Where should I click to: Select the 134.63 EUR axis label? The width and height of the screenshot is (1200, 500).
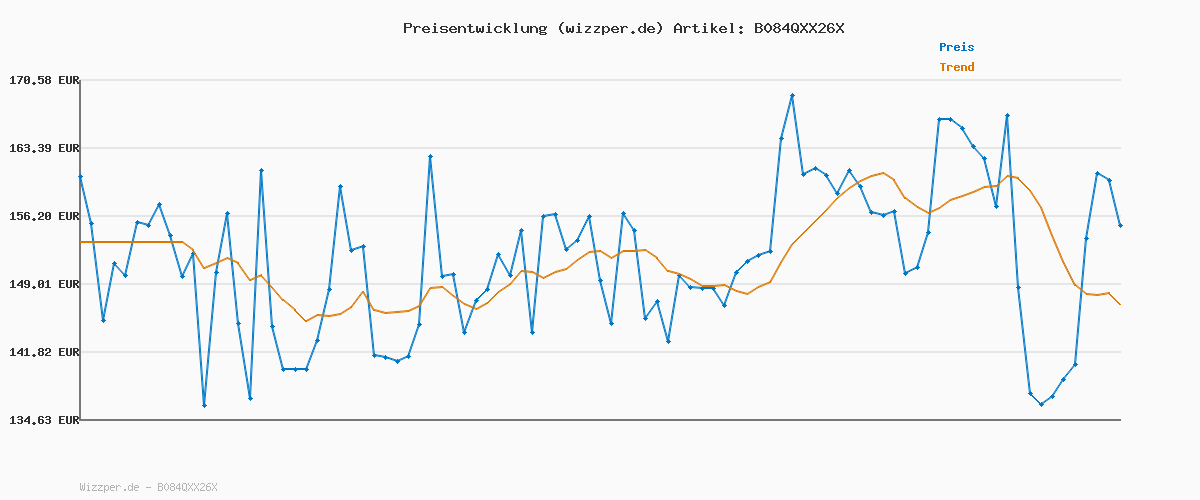pos(44,420)
